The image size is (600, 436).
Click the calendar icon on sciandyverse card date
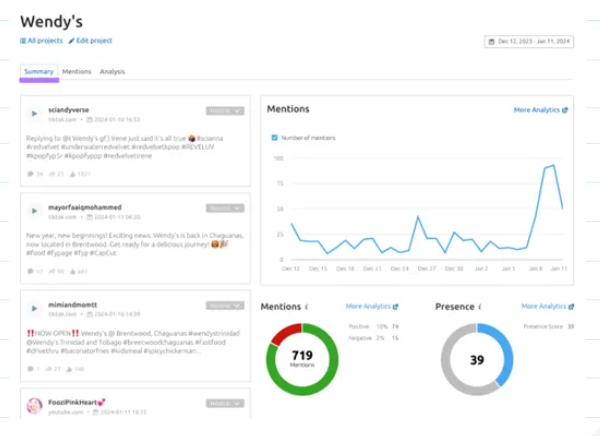coord(89,120)
